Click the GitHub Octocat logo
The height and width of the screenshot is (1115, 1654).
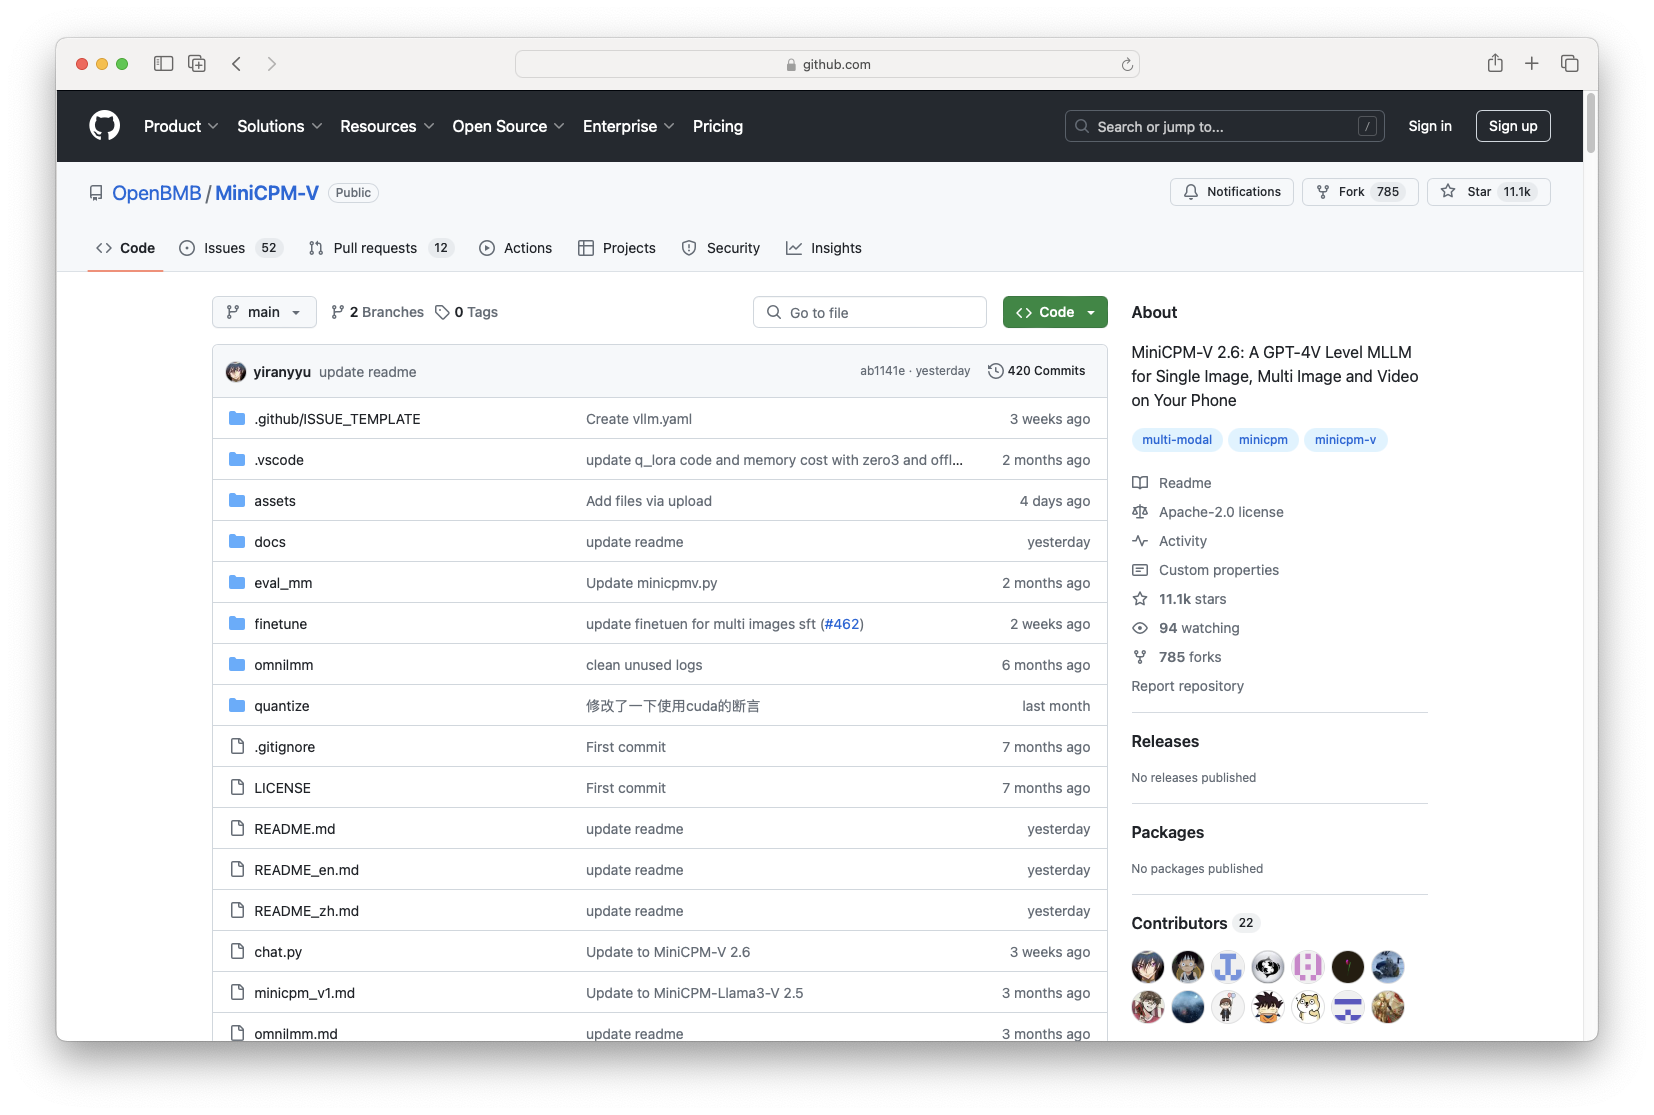click(105, 126)
